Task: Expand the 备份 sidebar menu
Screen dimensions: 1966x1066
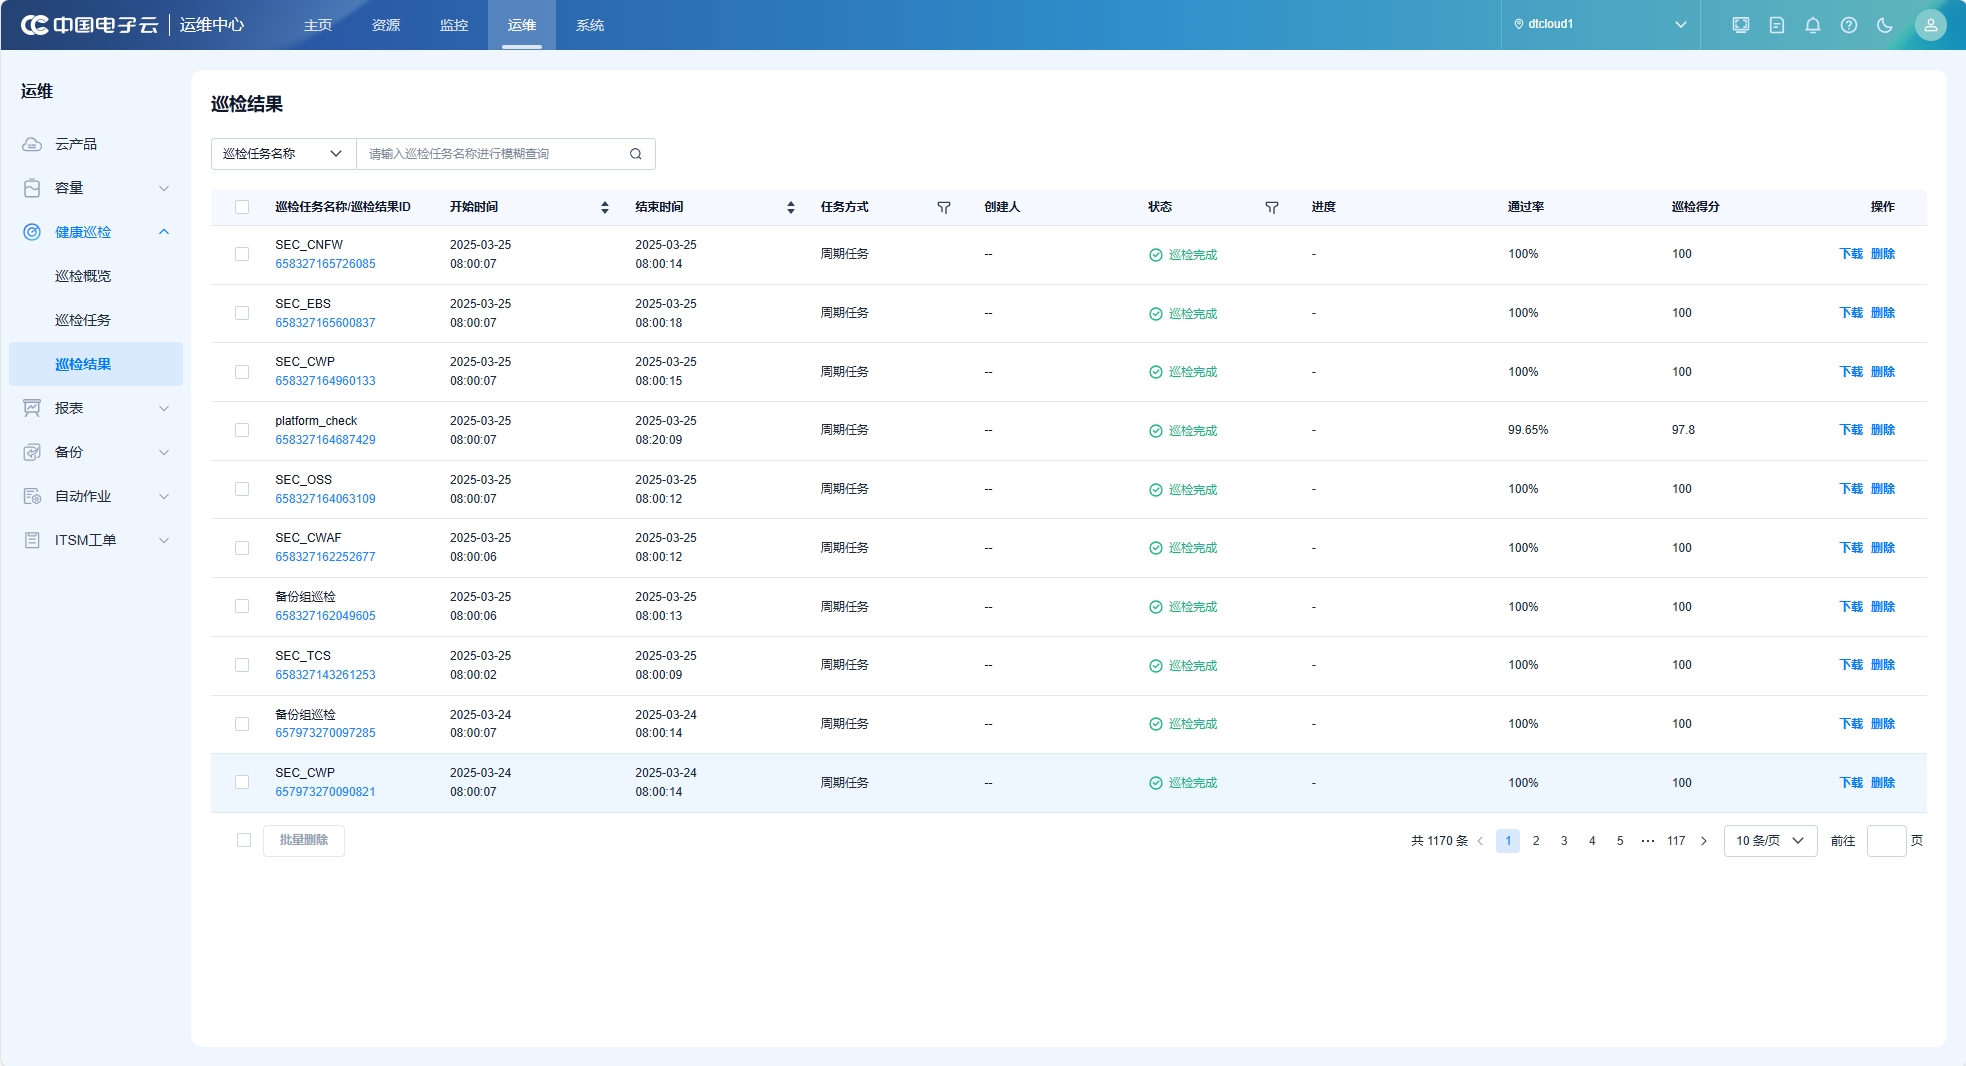Action: (x=164, y=452)
